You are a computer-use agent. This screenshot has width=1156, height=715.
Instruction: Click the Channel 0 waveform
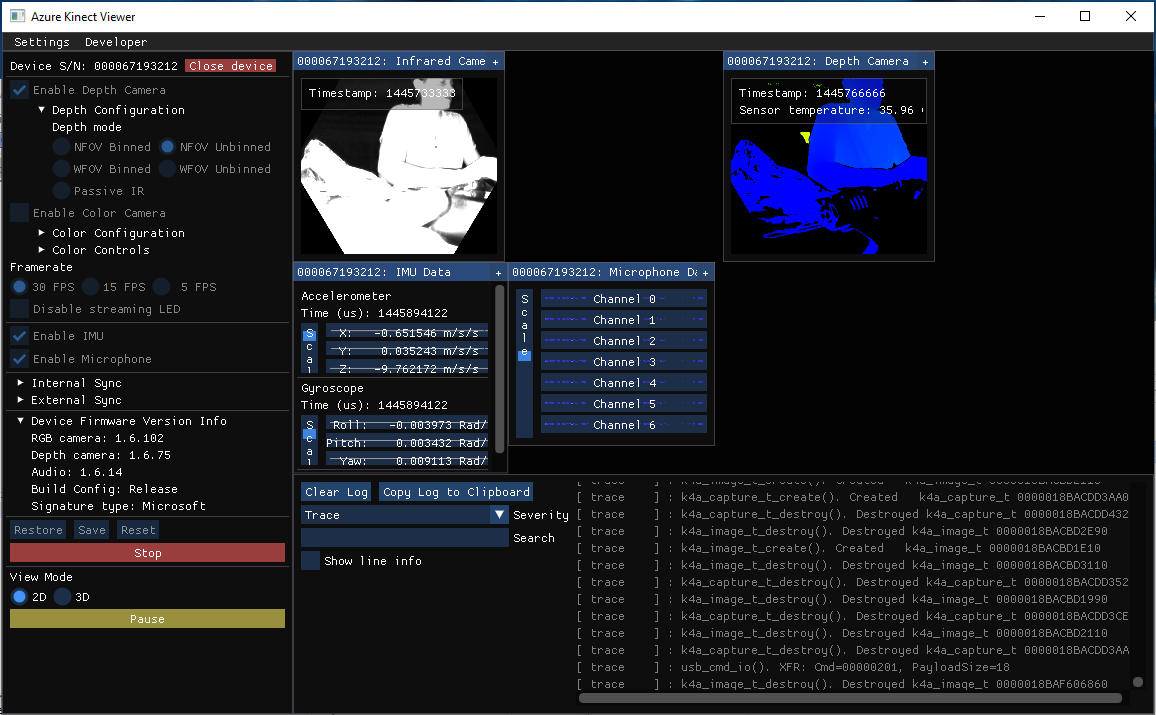624,299
